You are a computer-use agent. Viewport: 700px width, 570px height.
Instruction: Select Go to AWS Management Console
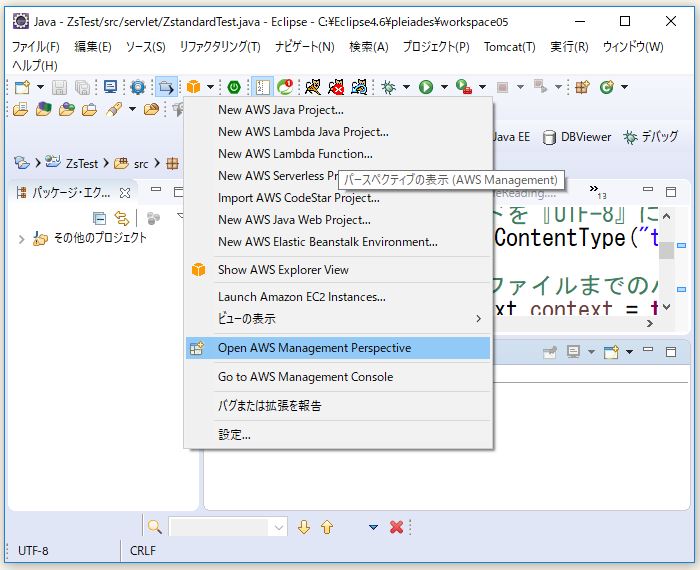coord(338,377)
